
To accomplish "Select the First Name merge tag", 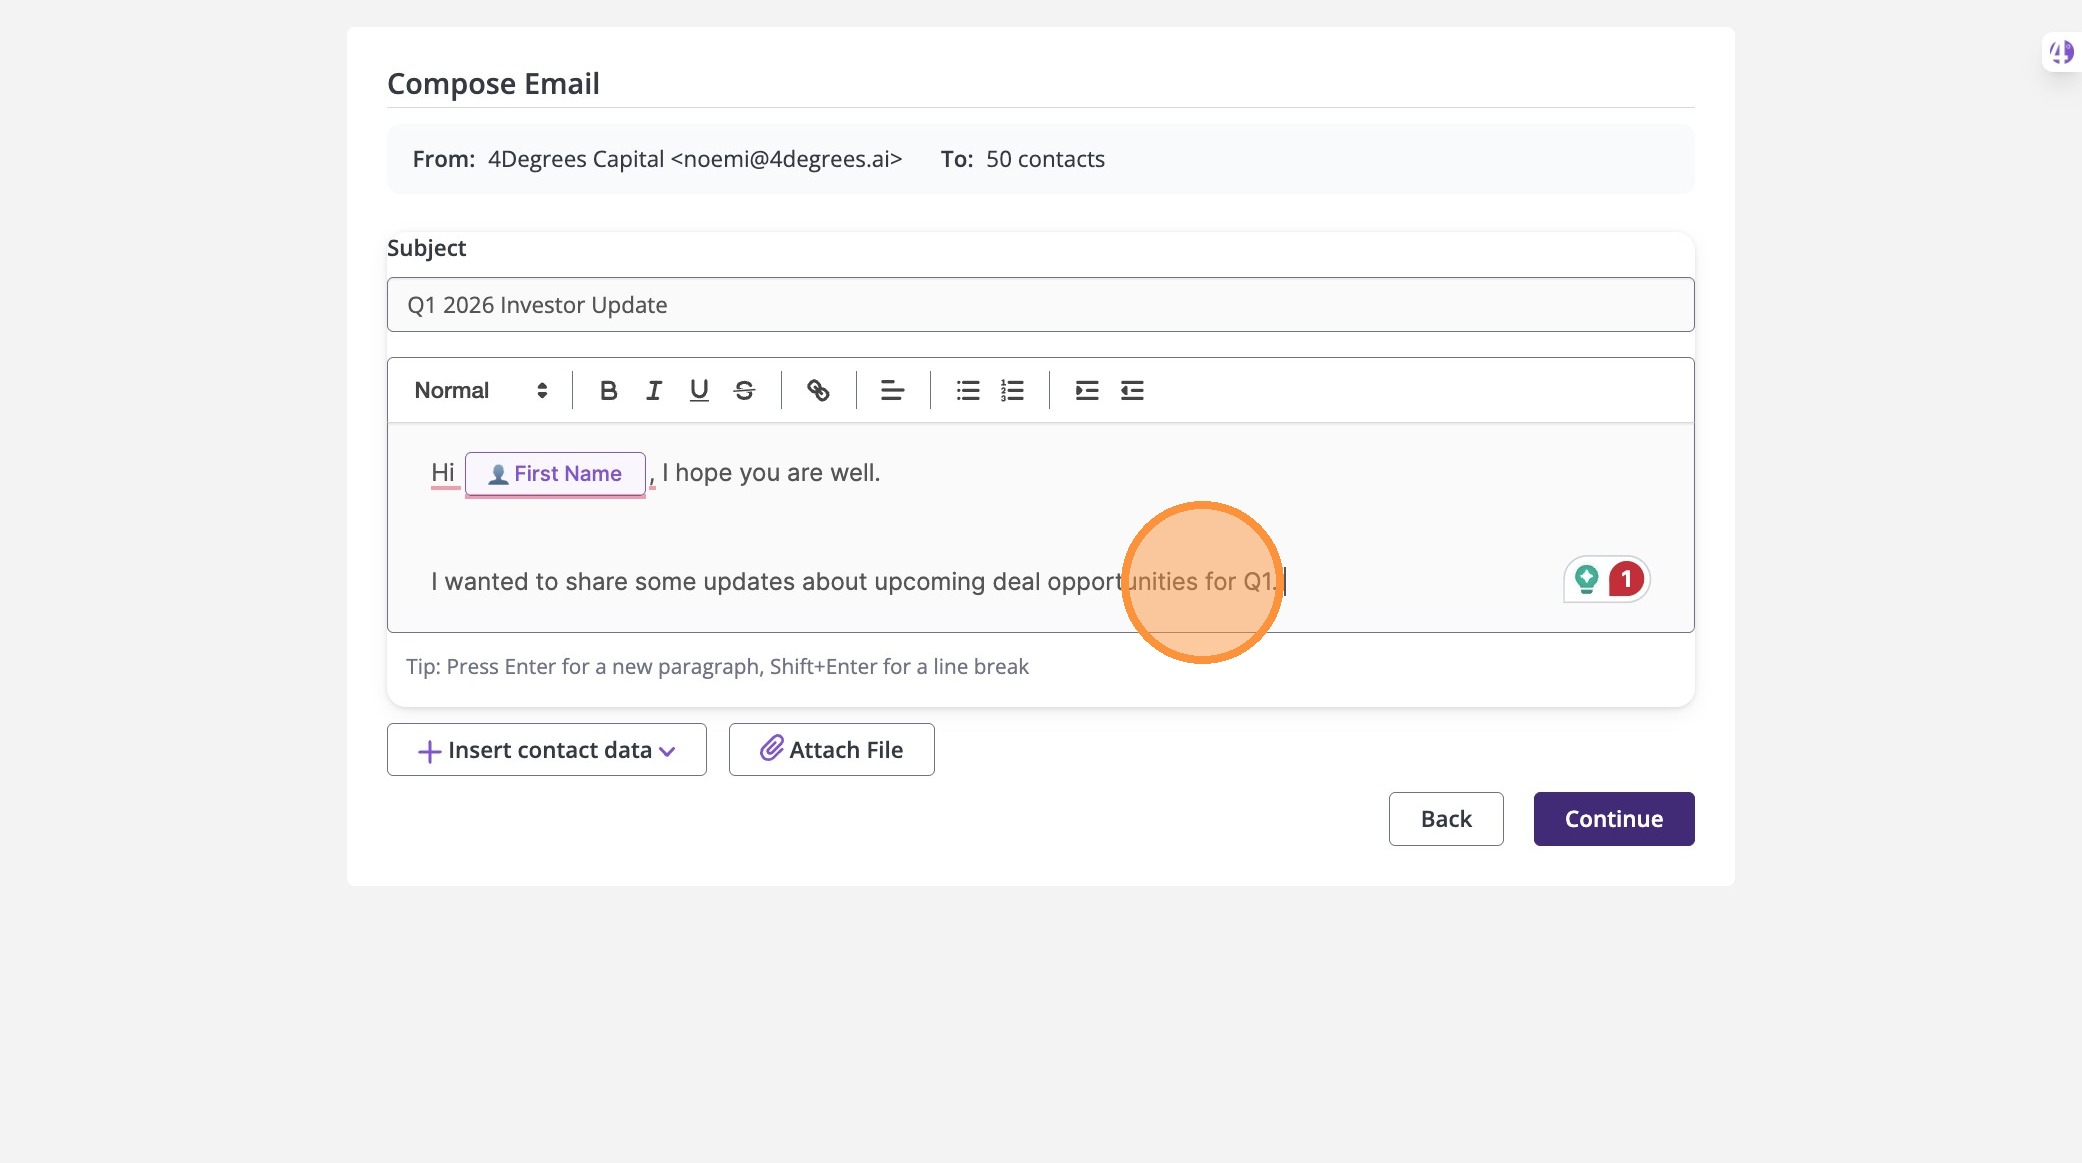I will pos(555,474).
